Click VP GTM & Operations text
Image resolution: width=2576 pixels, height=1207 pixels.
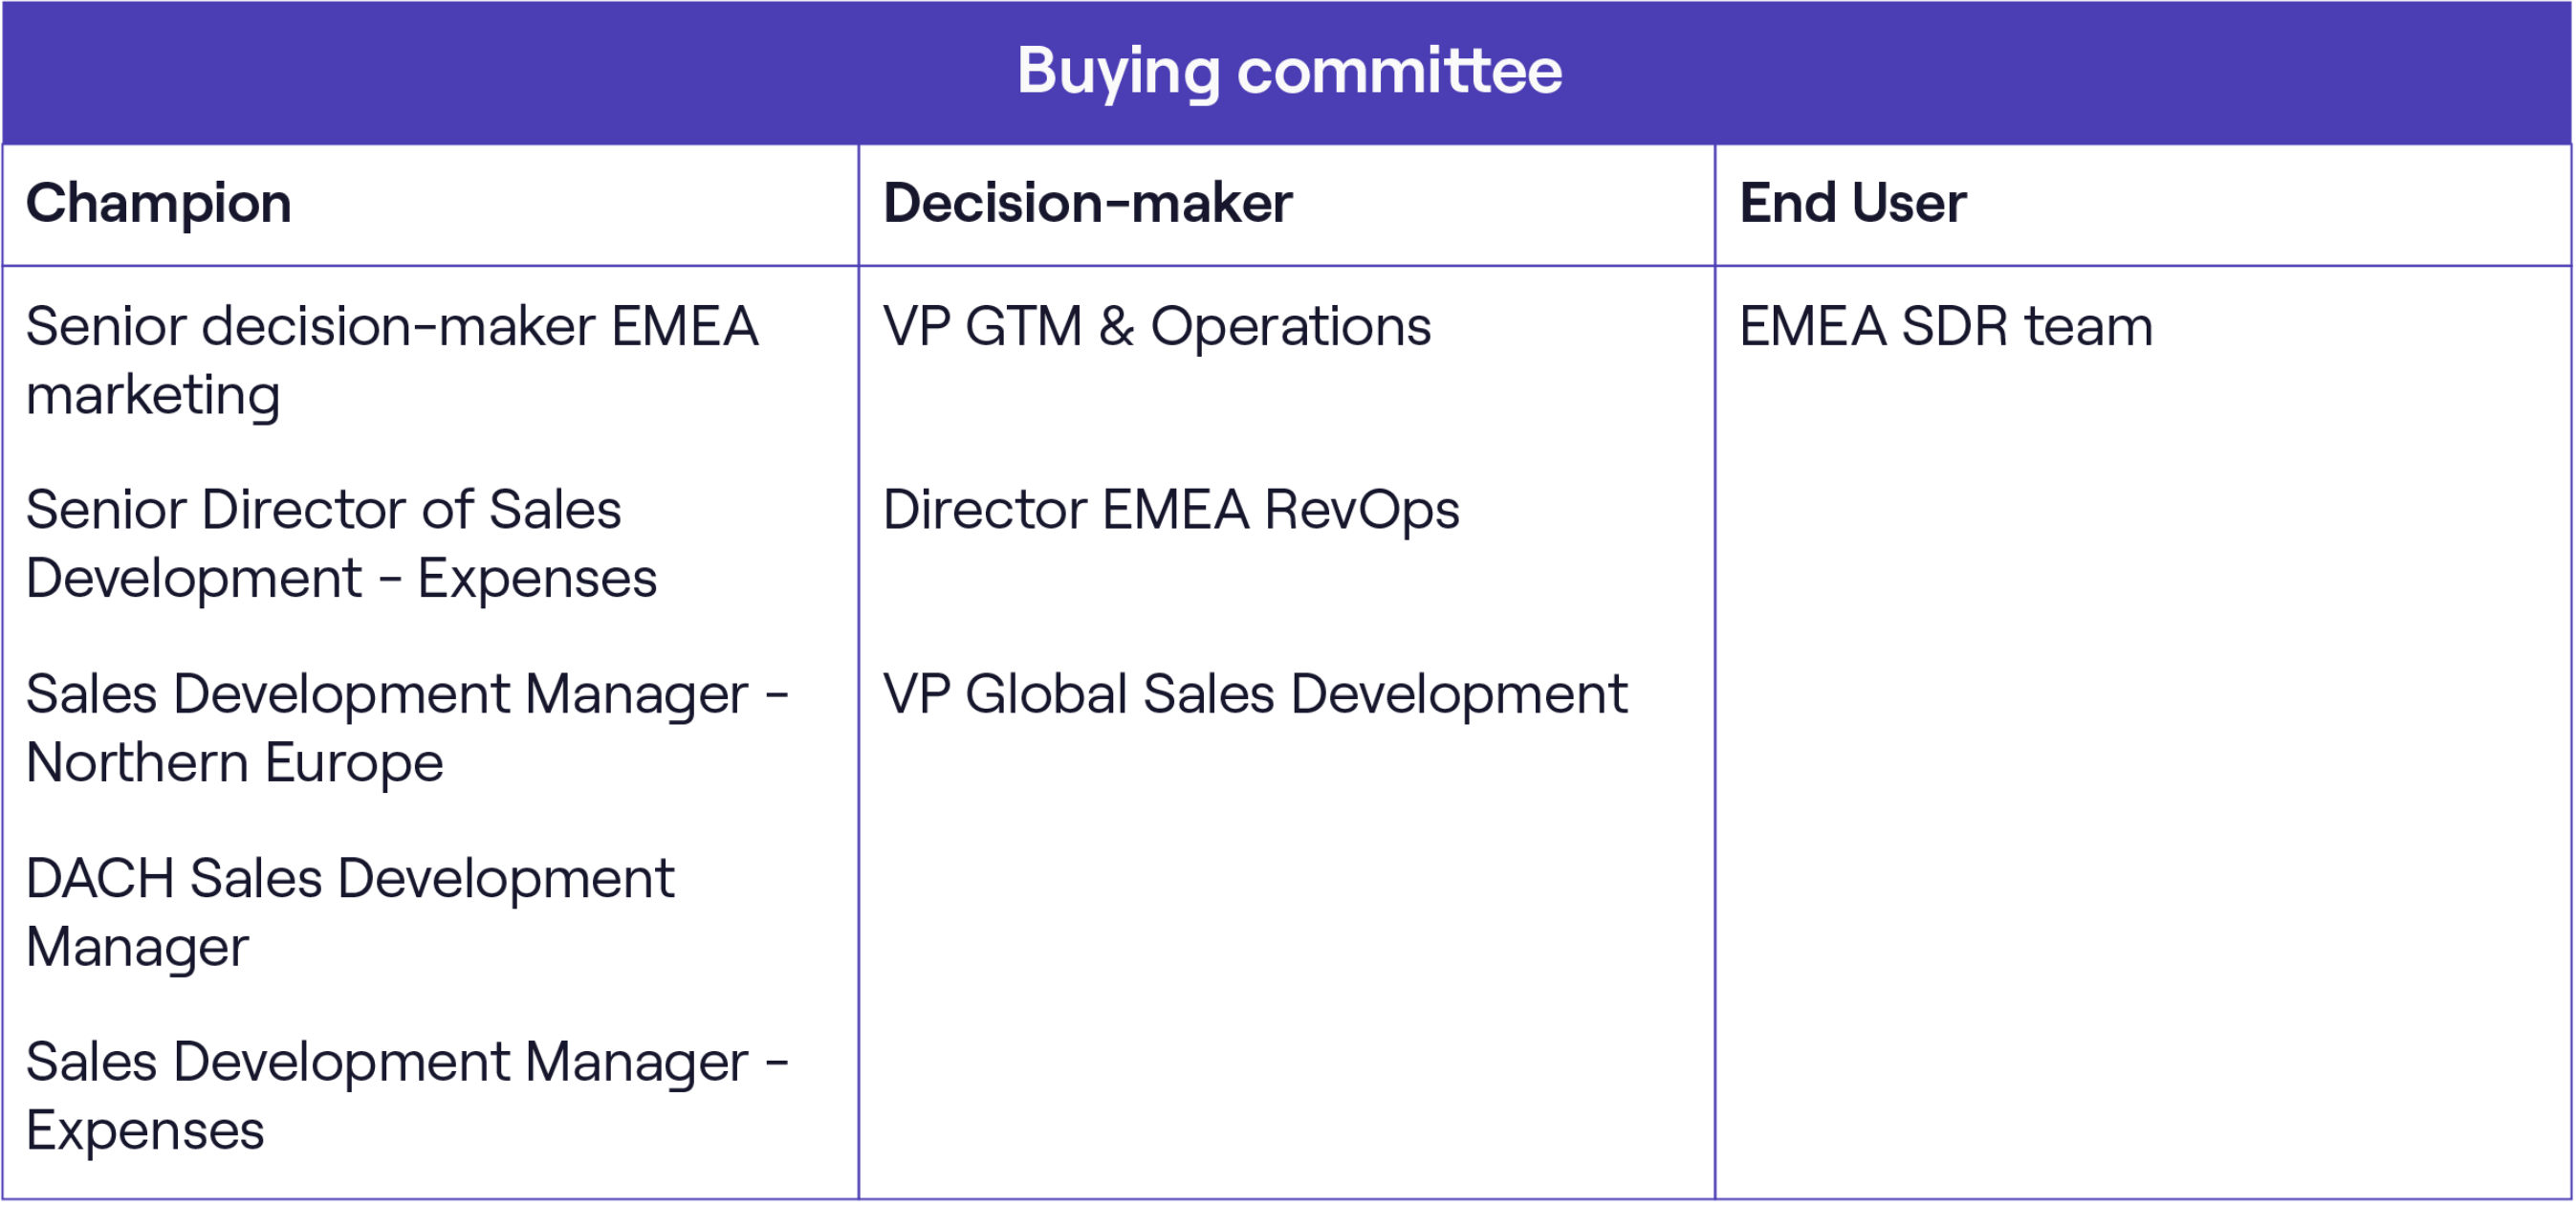[1157, 326]
